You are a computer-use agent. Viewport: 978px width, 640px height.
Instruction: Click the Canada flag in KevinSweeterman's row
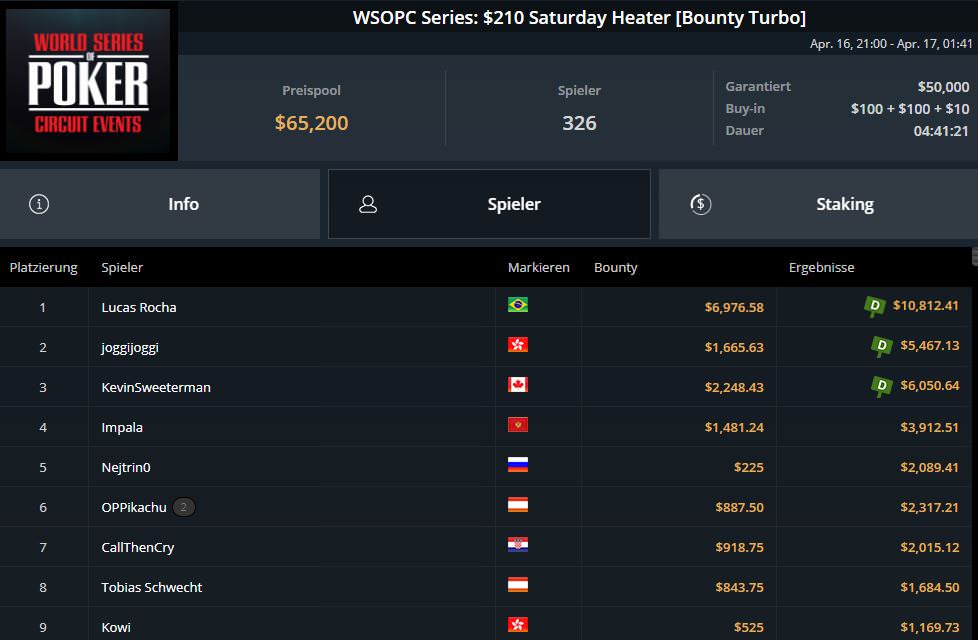click(518, 385)
